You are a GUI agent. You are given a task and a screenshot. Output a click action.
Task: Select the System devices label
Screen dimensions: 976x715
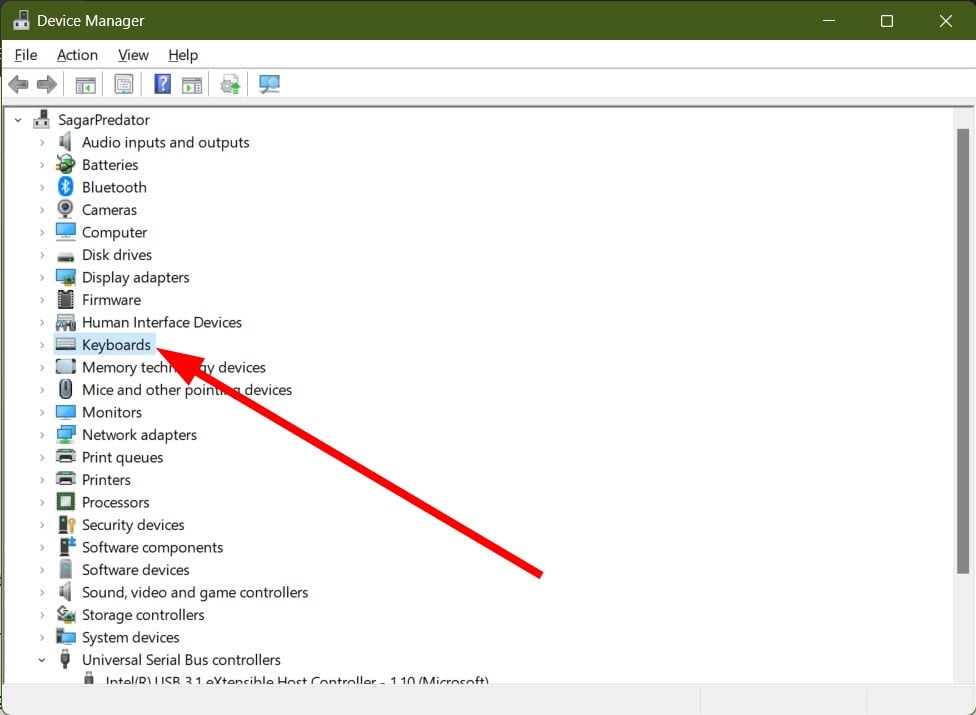coord(131,637)
